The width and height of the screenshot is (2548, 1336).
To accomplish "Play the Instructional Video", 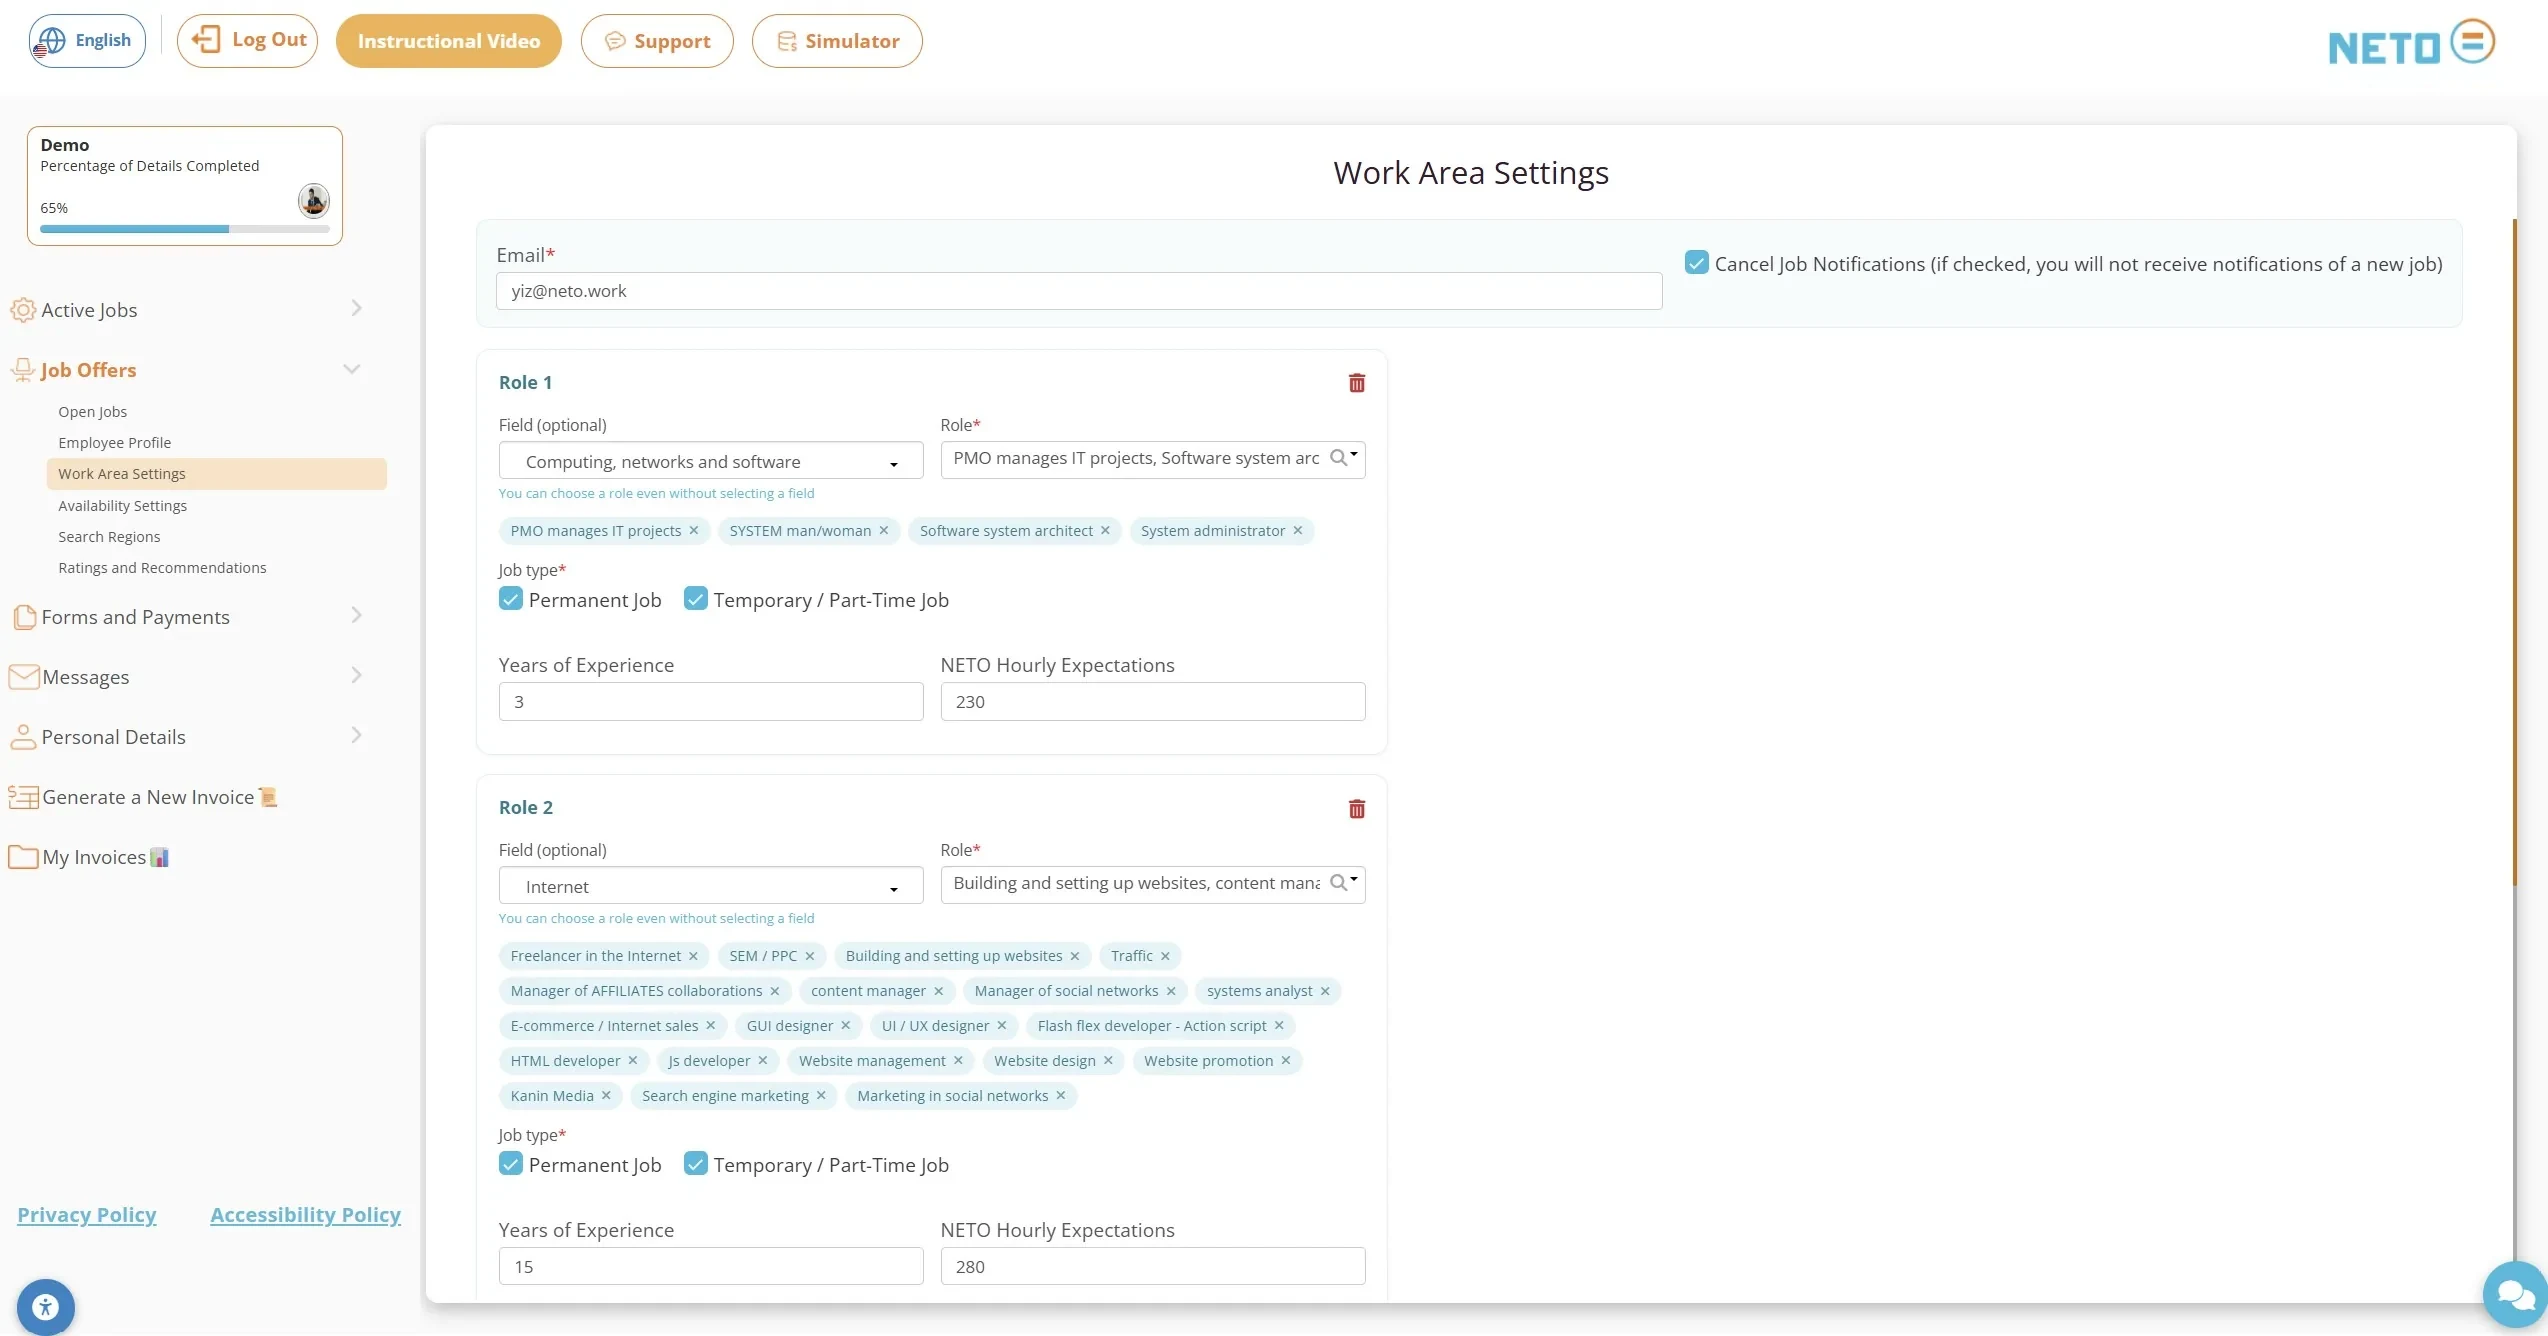I will 448,41.
